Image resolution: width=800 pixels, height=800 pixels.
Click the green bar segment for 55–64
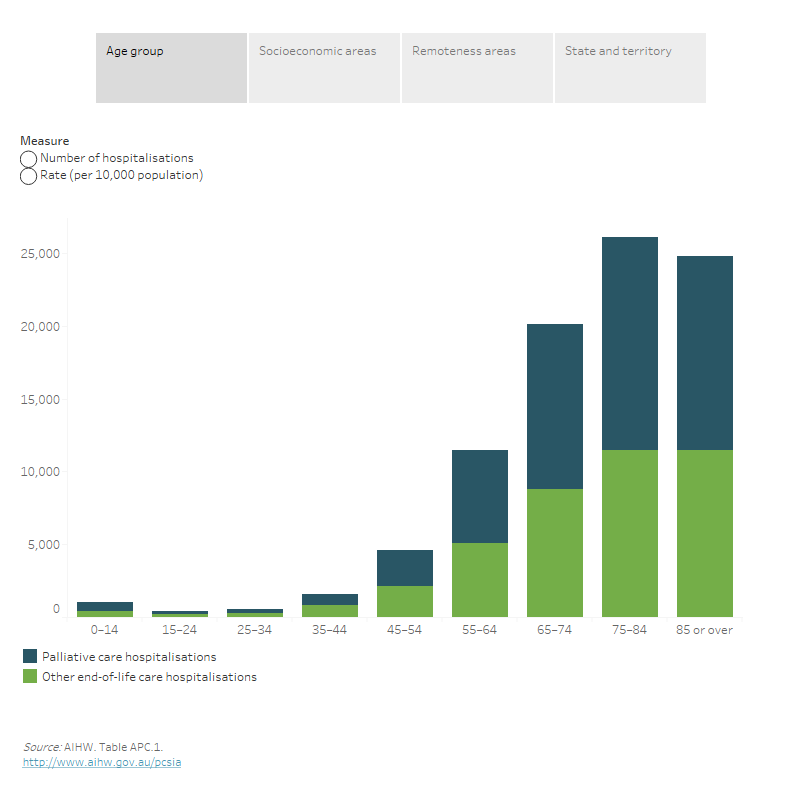pyautogui.click(x=480, y=579)
